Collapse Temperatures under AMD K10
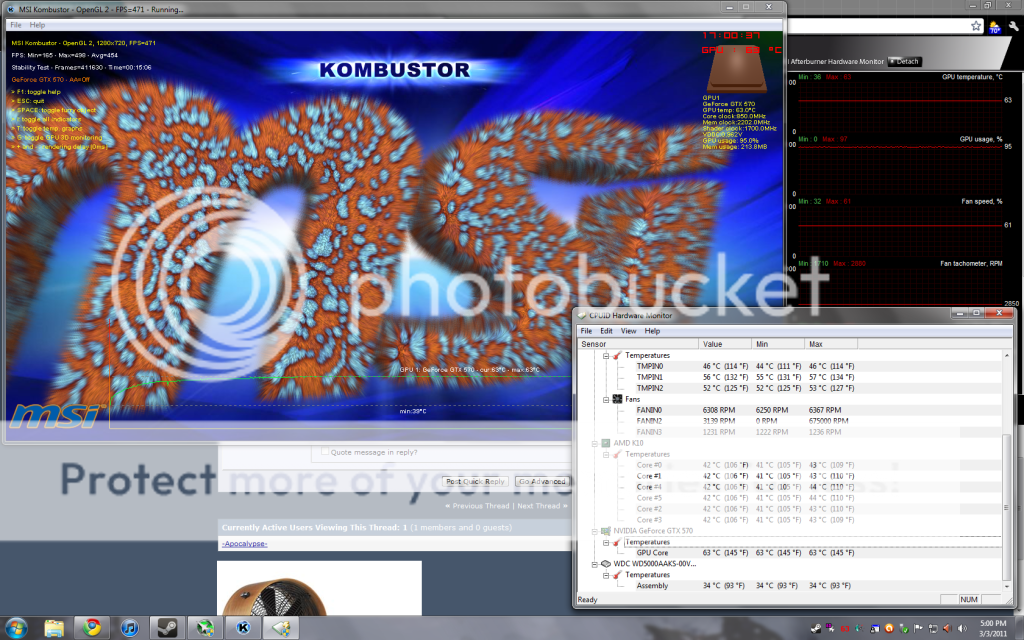The image size is (1024, 640). tap(606, 454)
